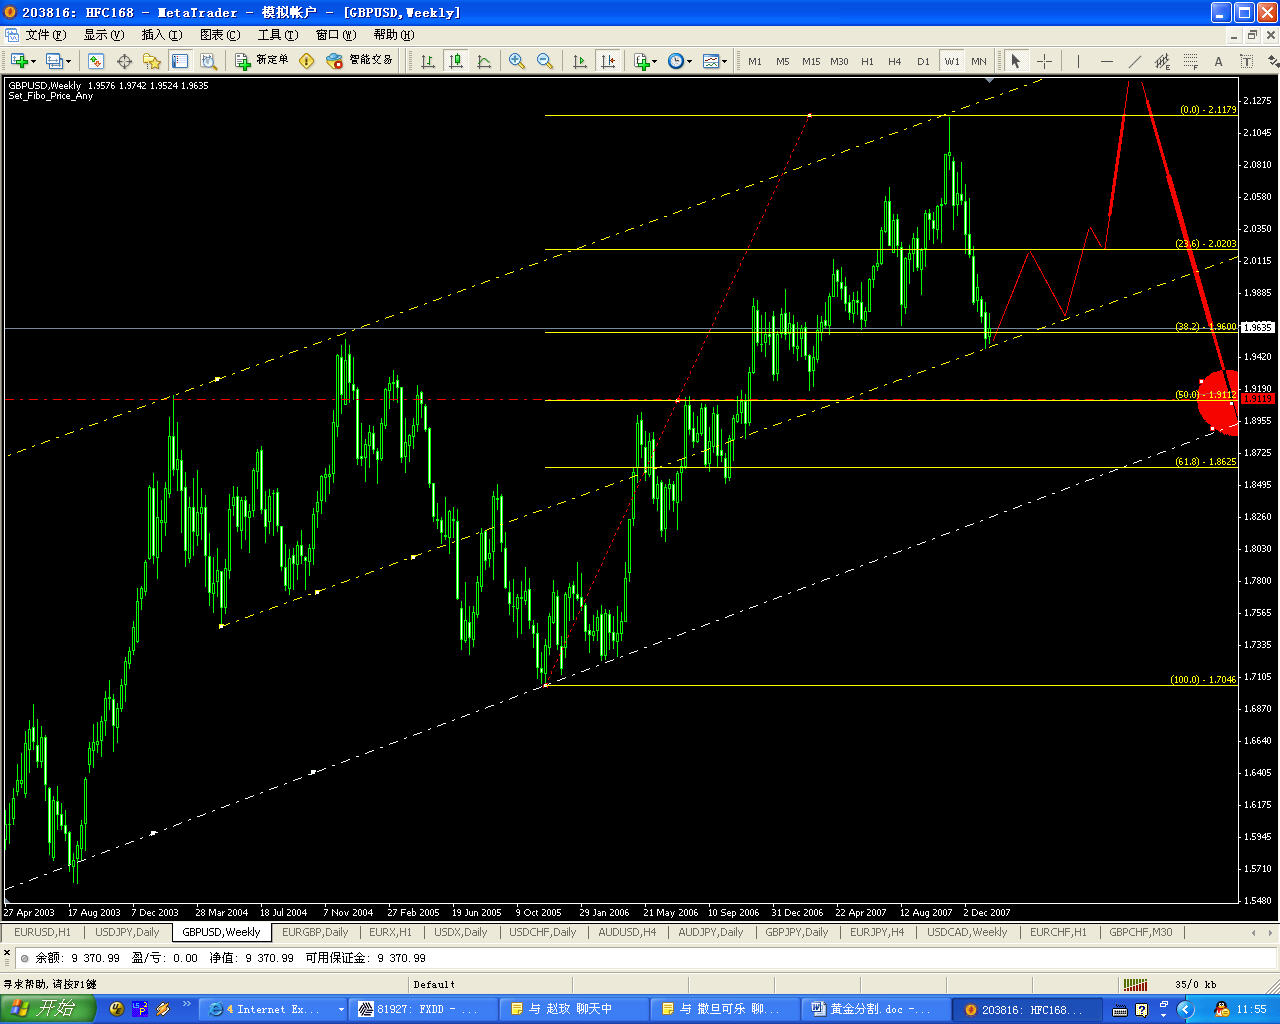Open the 文件 (File) menu
1280x1024 pixels.
pyautogui.click(x=46, y=35)
